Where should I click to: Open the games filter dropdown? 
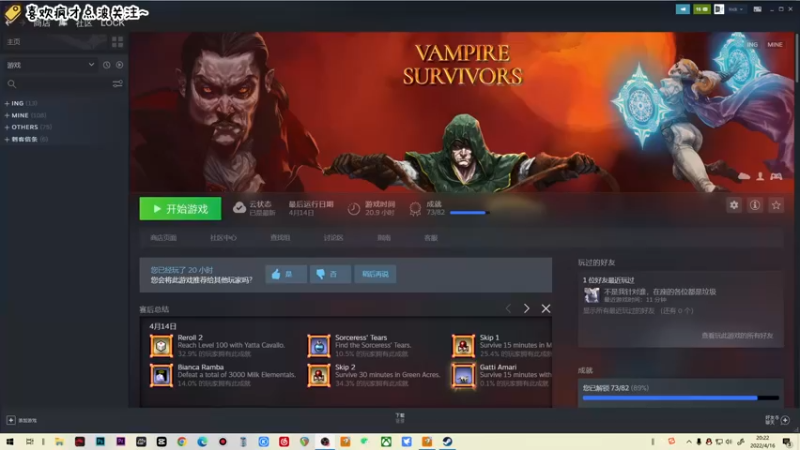pos(50,65)
